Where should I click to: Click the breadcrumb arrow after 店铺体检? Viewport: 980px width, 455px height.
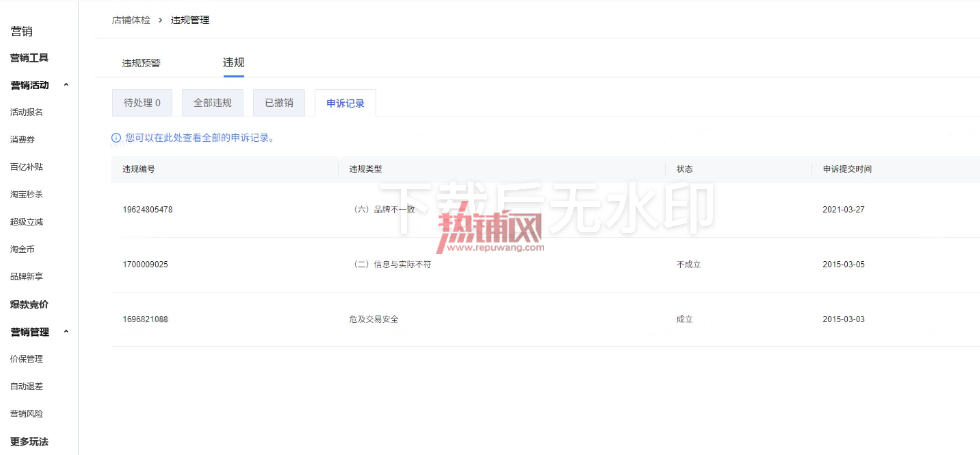tap(161, 21)
